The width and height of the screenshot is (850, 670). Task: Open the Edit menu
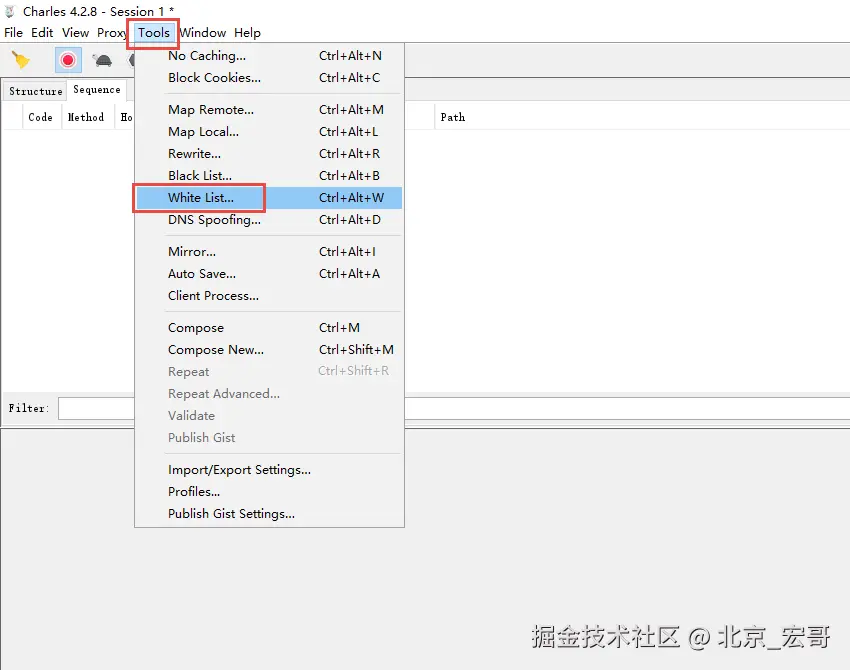click(42, 33)
